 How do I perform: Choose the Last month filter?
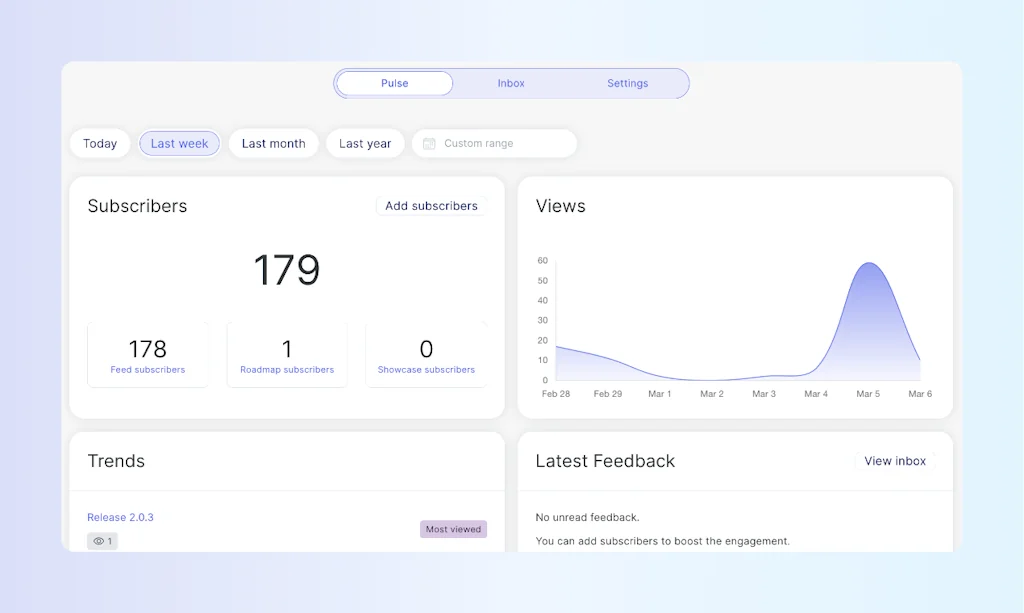click(x=273, y=144)
